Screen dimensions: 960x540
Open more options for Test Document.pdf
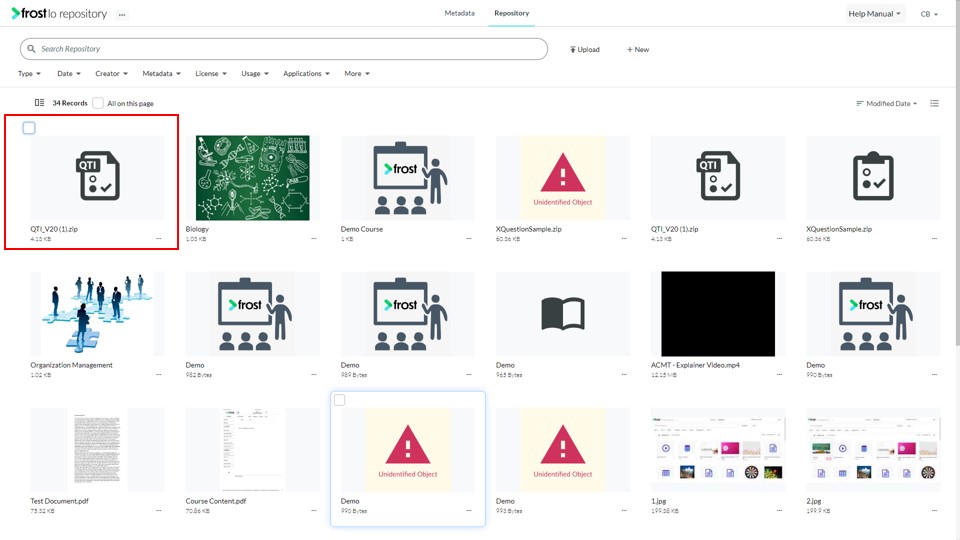(x=159, y=511)
